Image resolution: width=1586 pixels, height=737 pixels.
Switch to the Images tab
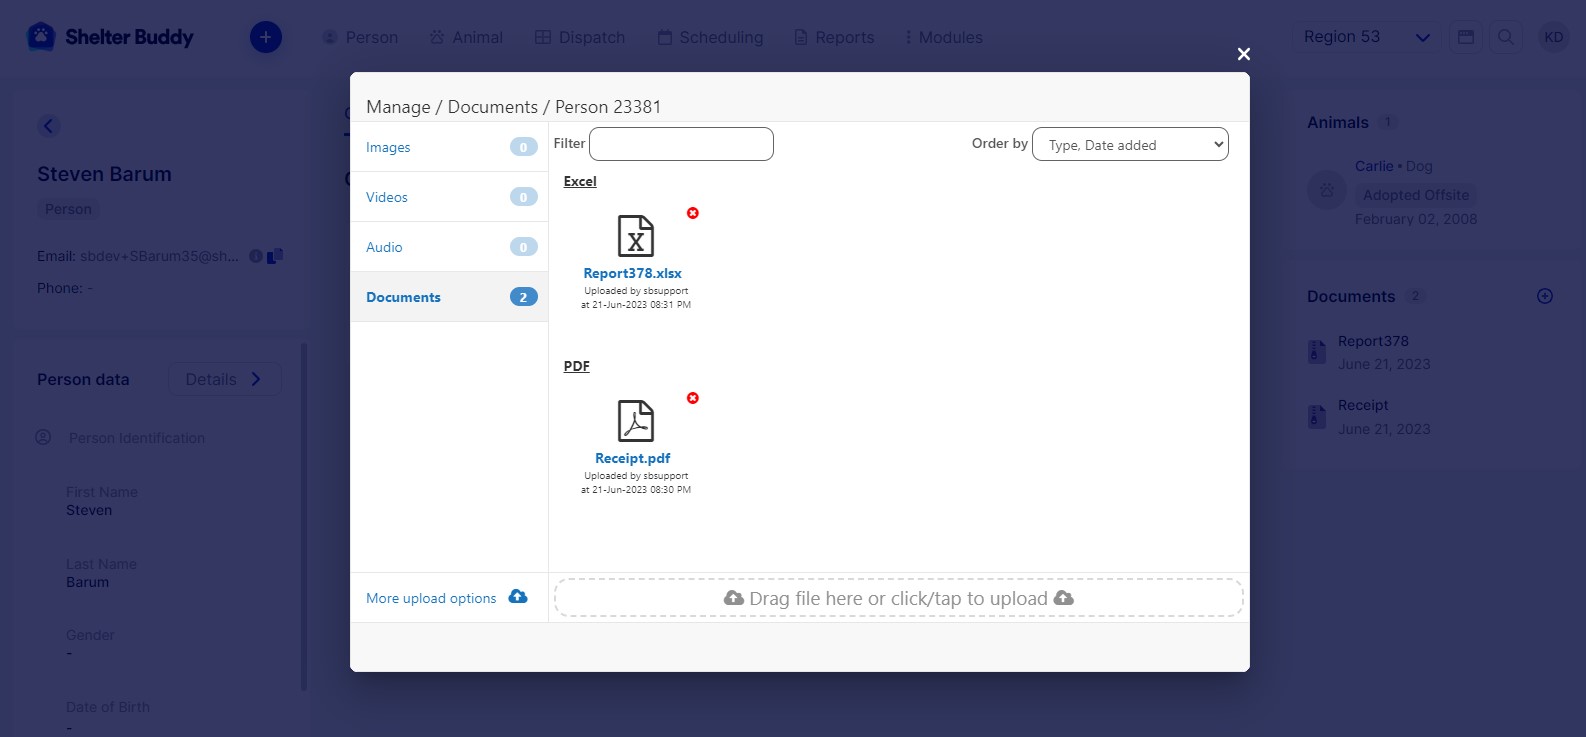coord(449,147)
